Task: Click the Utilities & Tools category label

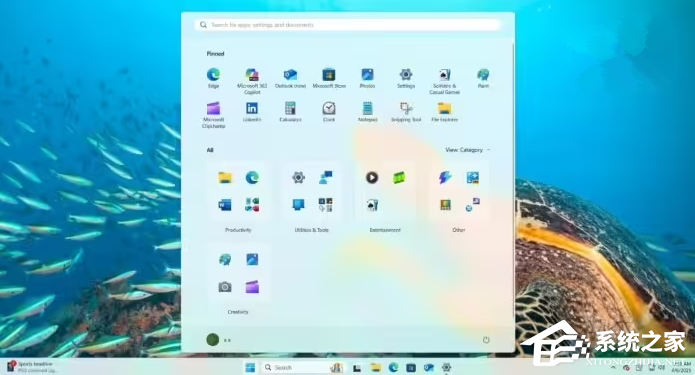Action: [312, 230]
